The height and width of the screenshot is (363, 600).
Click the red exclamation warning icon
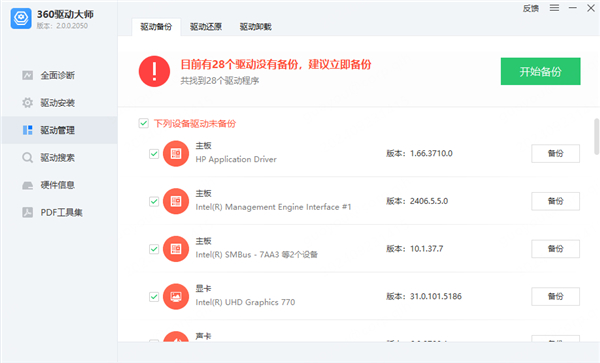coord(154,72)
